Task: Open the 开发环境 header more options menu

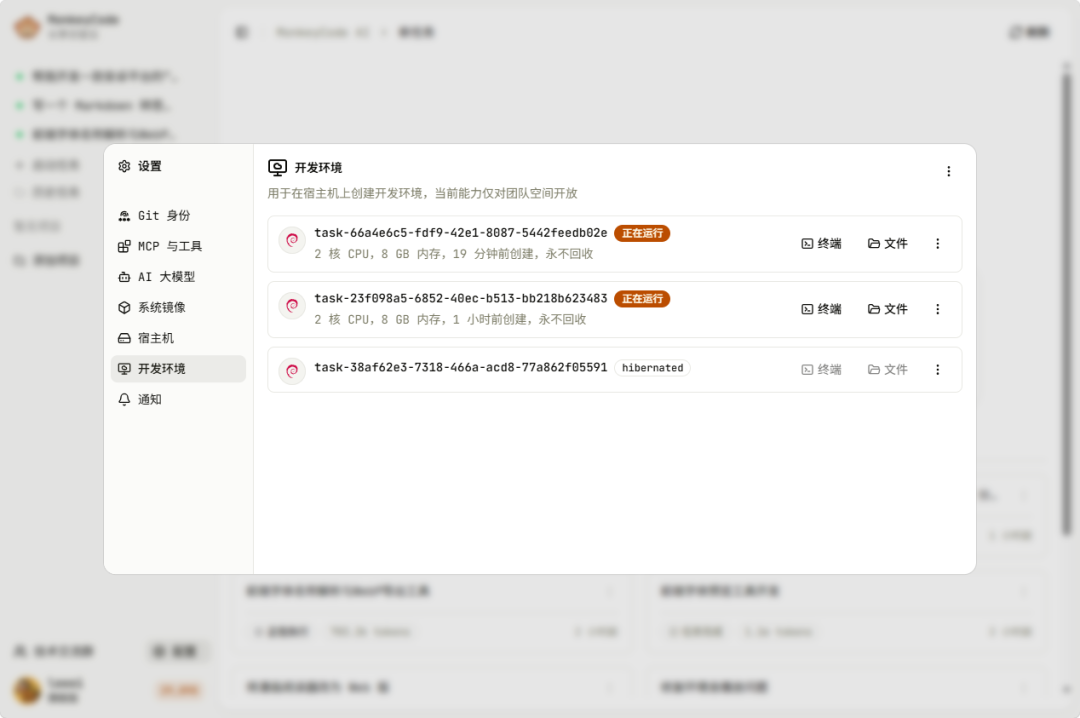Action: point(948,172)
